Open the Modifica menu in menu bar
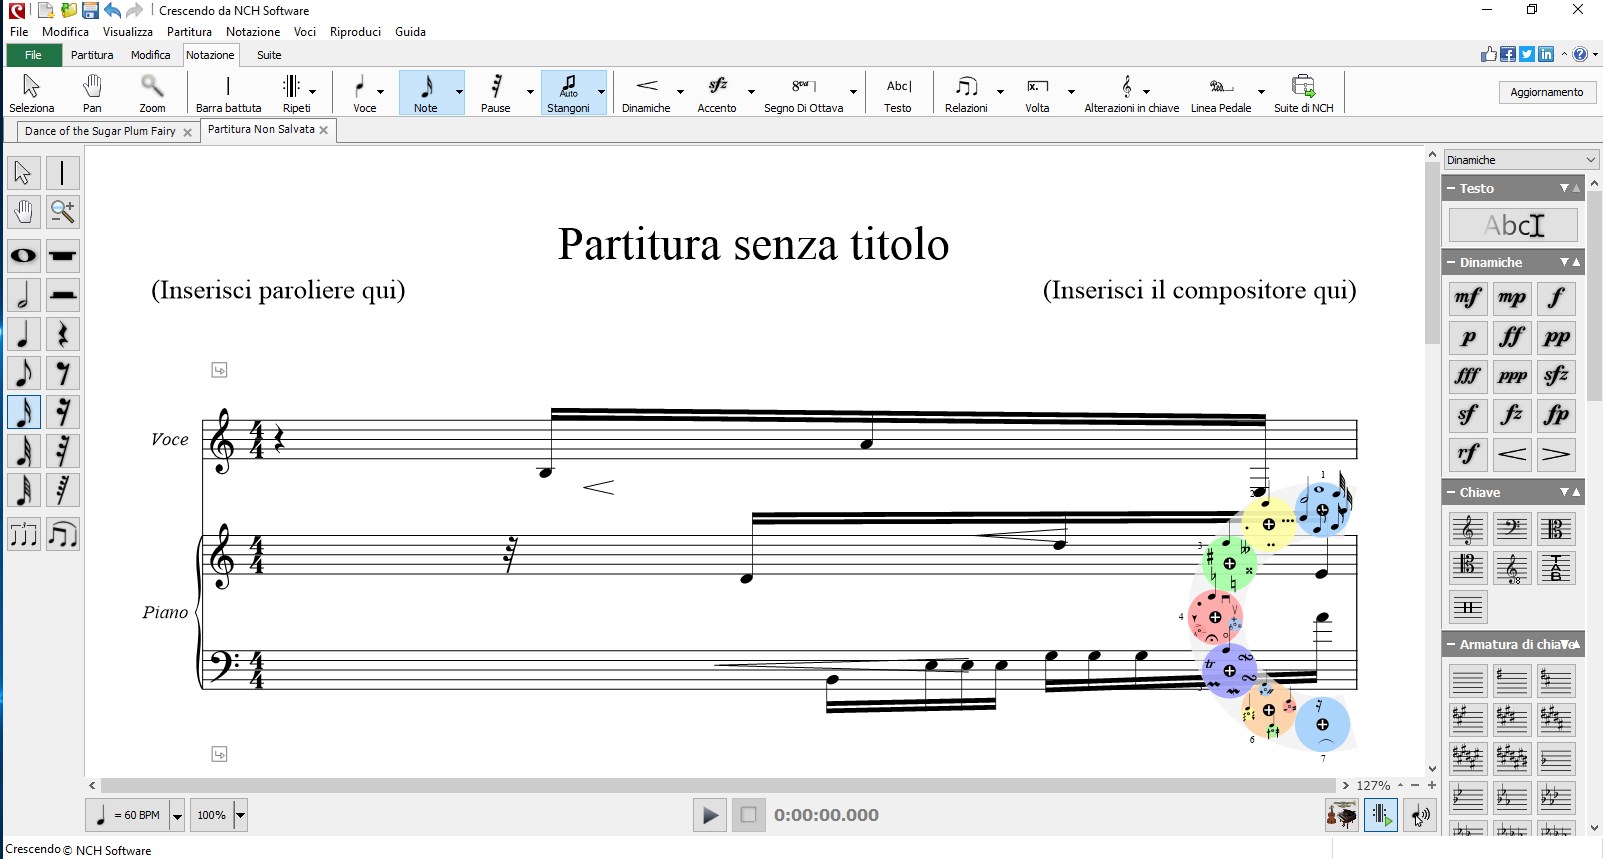The image size is (1603, 859). coord(65,32)
